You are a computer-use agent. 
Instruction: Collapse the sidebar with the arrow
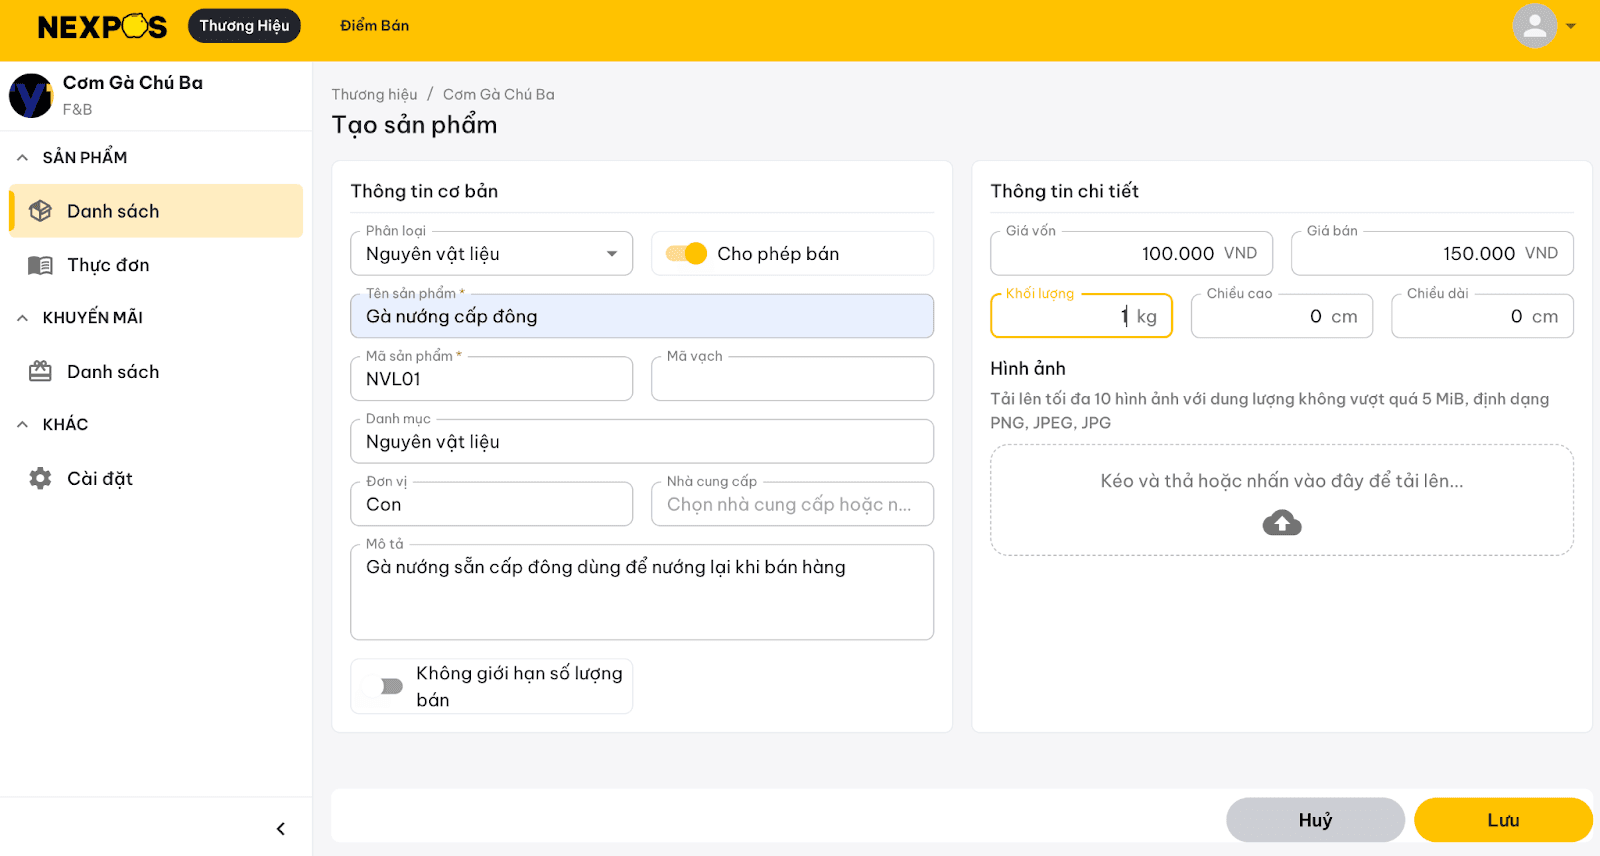point(281,828)
